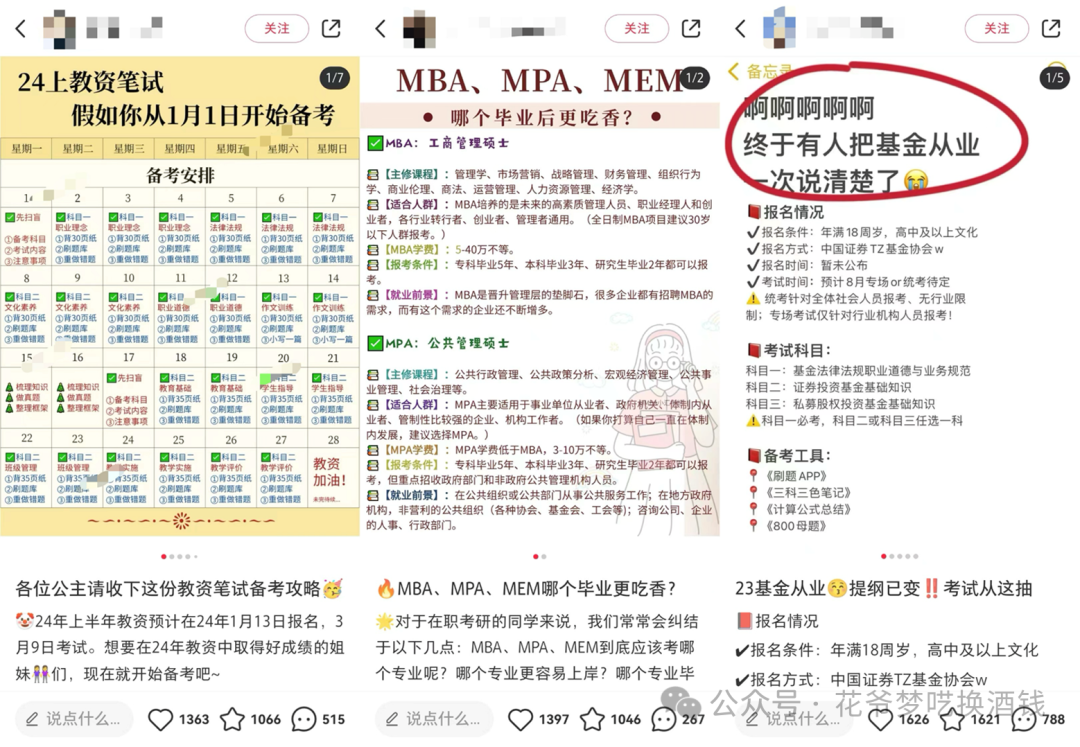Open the 267 comments on the MBA post
The image size is (1080, 747).
click(x=664, y=719)
